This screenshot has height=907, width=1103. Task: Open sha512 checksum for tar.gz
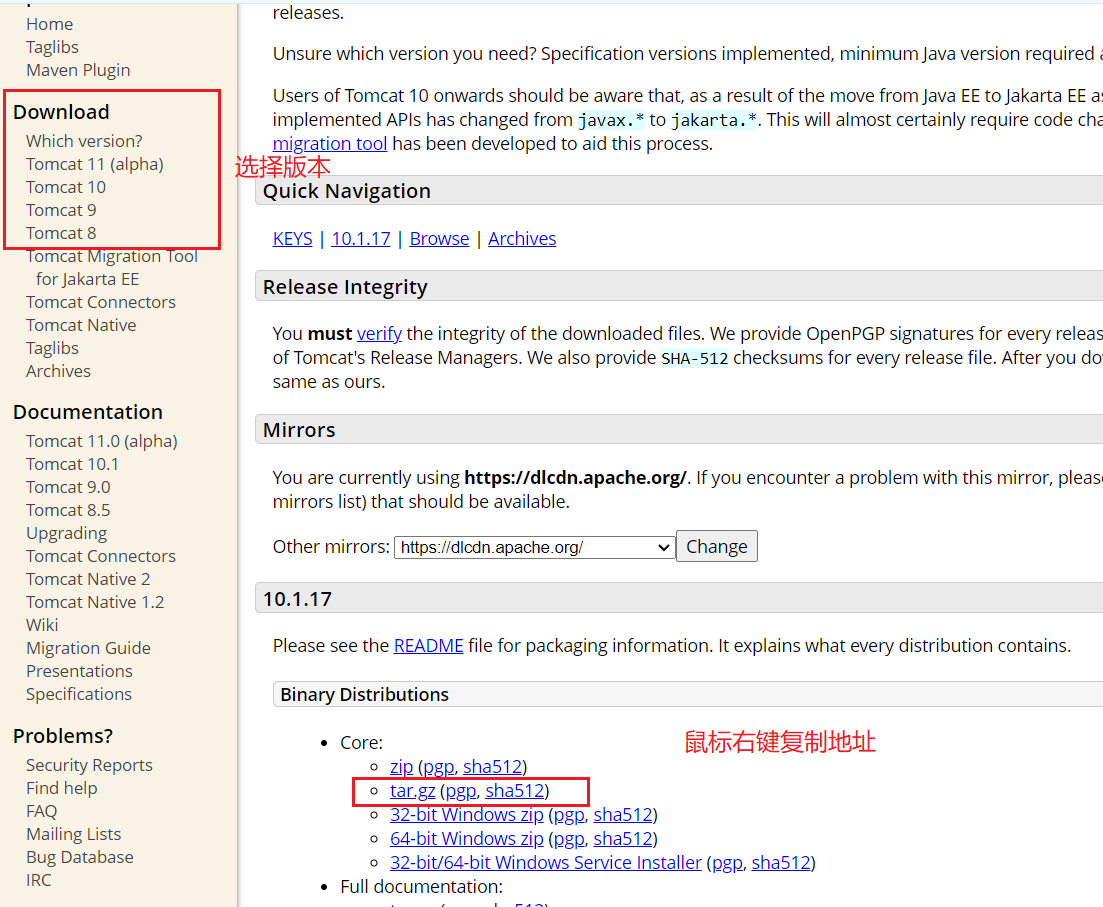click(515, 791)
